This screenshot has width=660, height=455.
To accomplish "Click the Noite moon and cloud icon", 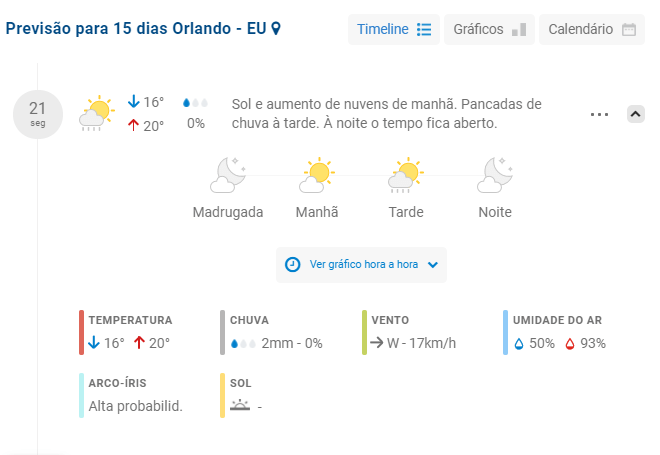I will (x=495, y=175).
